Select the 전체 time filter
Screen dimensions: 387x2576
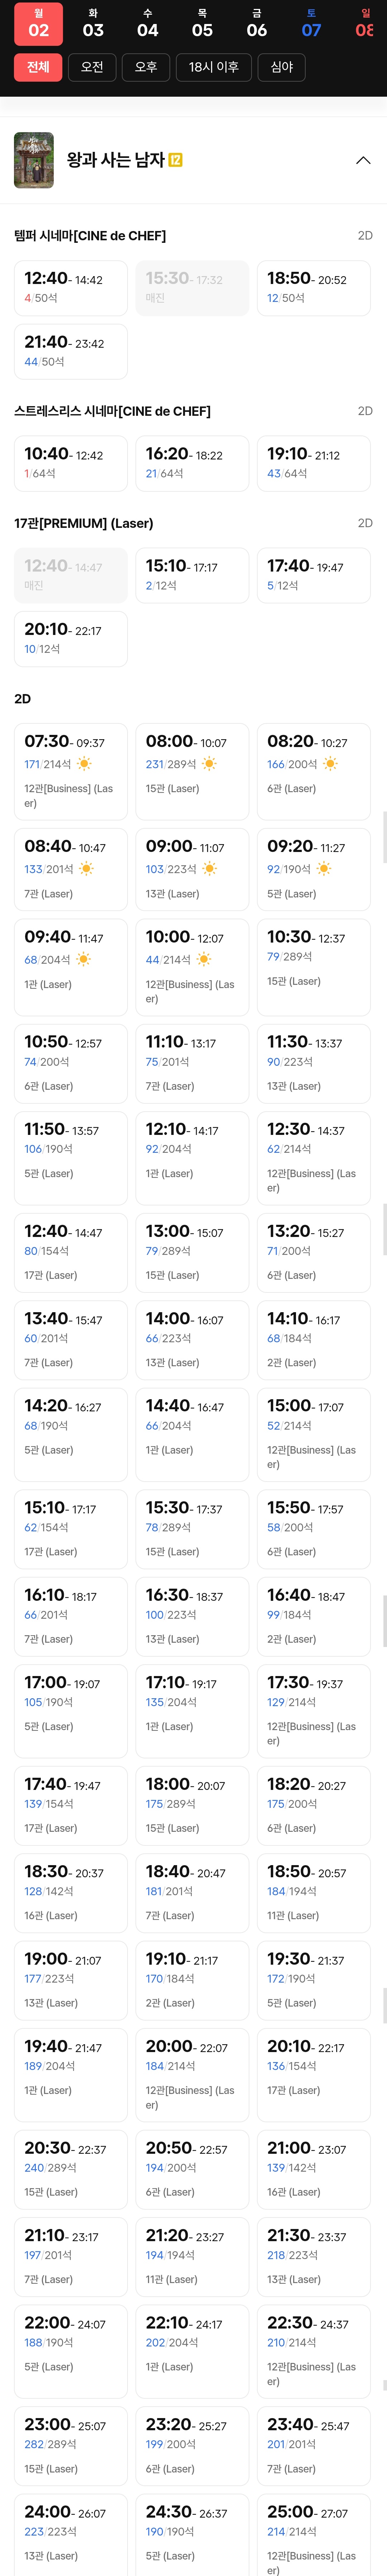click(38, 67)
